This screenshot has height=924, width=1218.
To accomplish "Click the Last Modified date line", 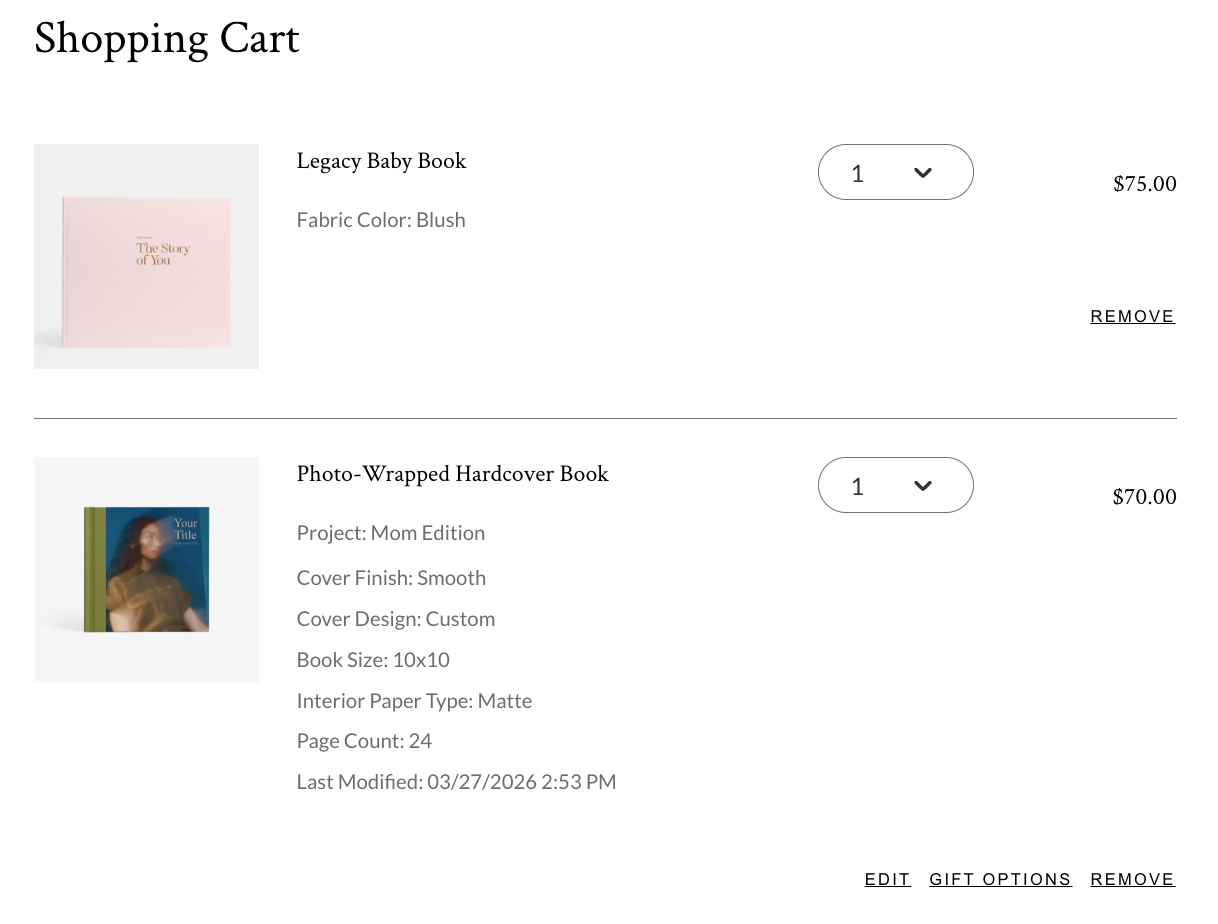I will (456, 782).
